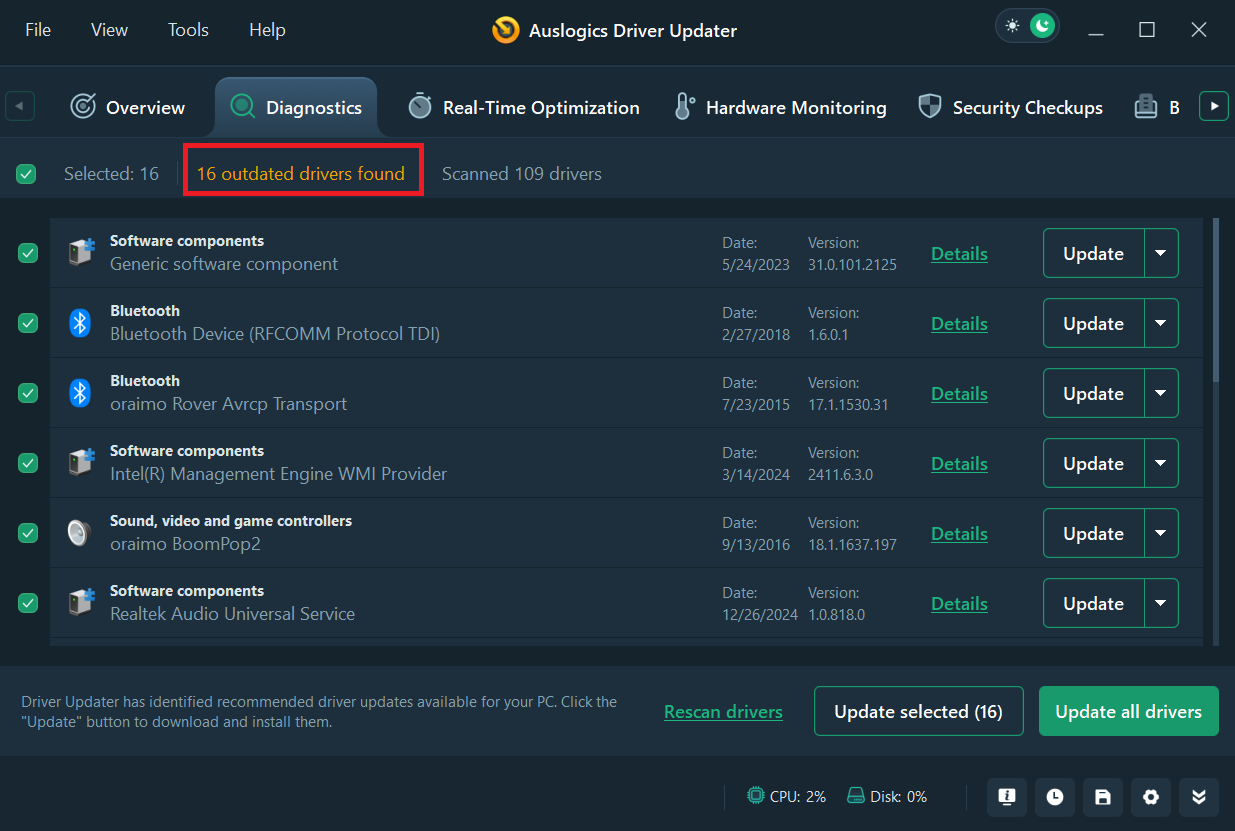Click the info panel icon in bottom bar
The image size is (1235, 831).
coord(1007,797)
